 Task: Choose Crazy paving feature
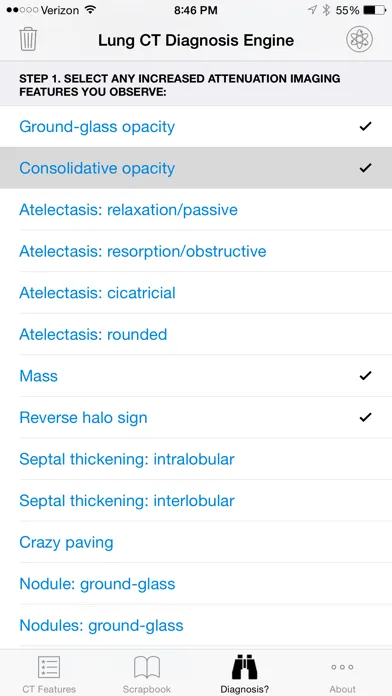click(196, 542)
